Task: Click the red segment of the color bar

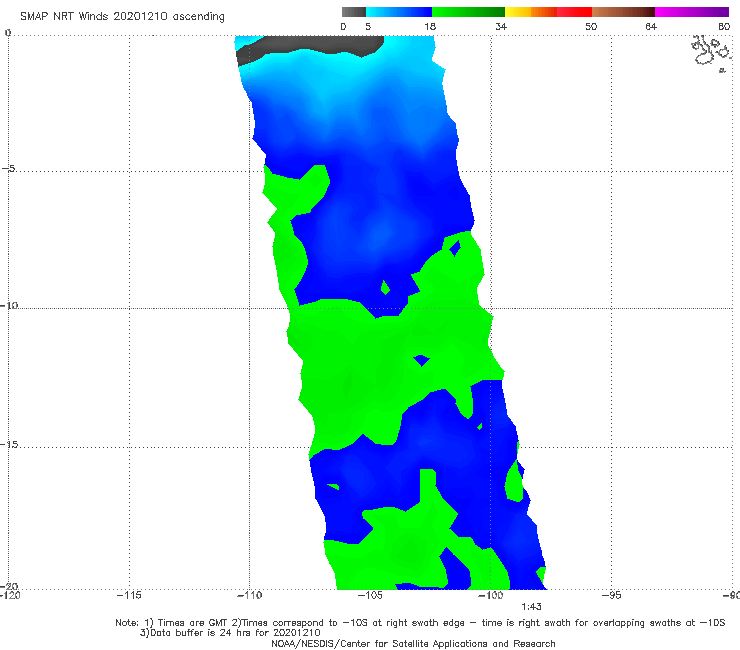Action: 574,12
